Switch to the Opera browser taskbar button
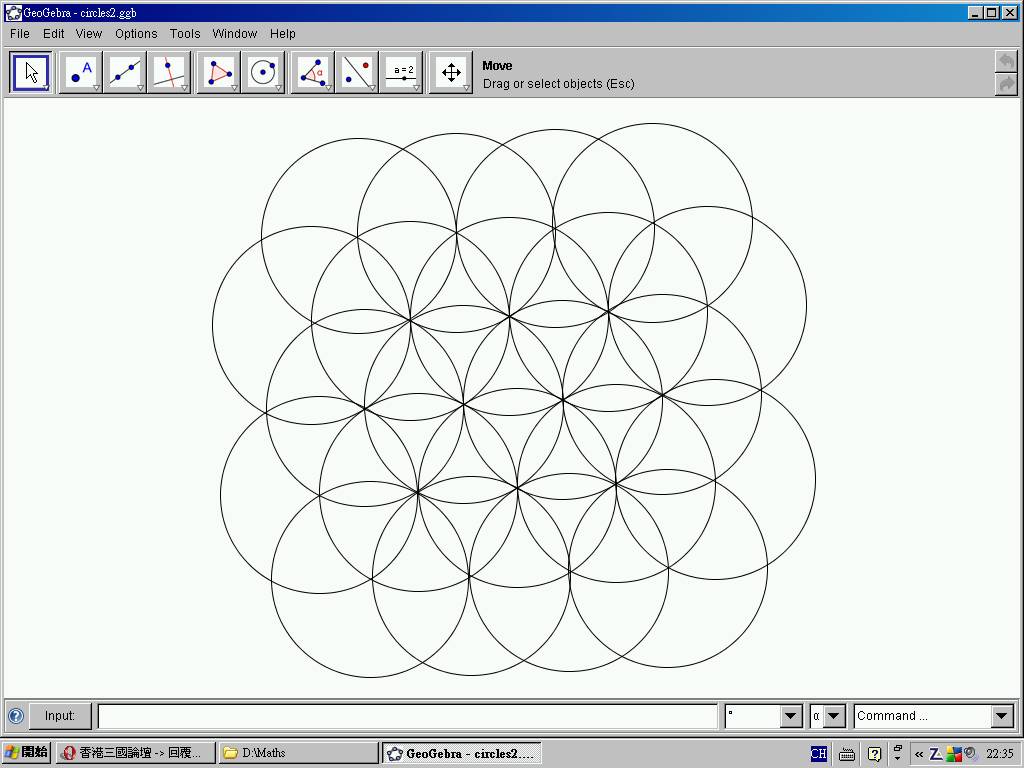 pos(135,753)
